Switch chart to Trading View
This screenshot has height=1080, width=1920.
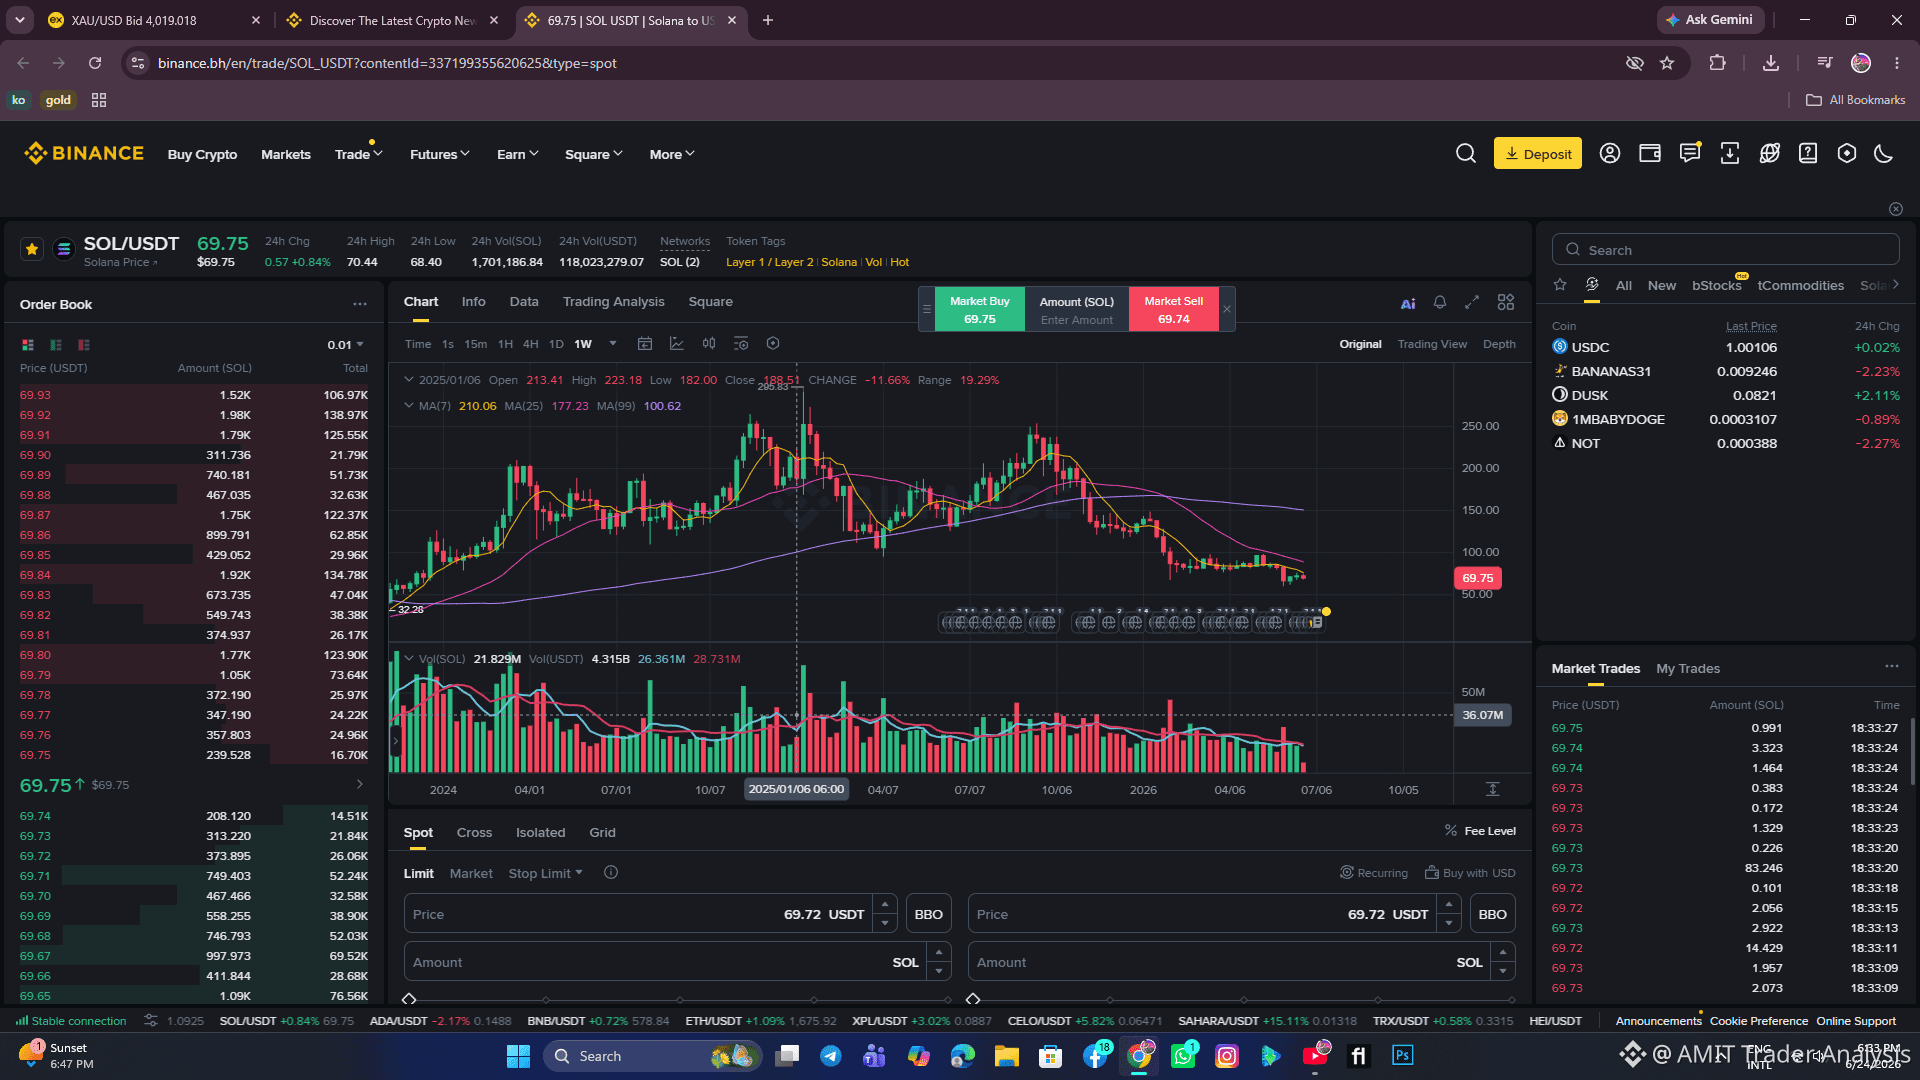[x=1432, y=344]
